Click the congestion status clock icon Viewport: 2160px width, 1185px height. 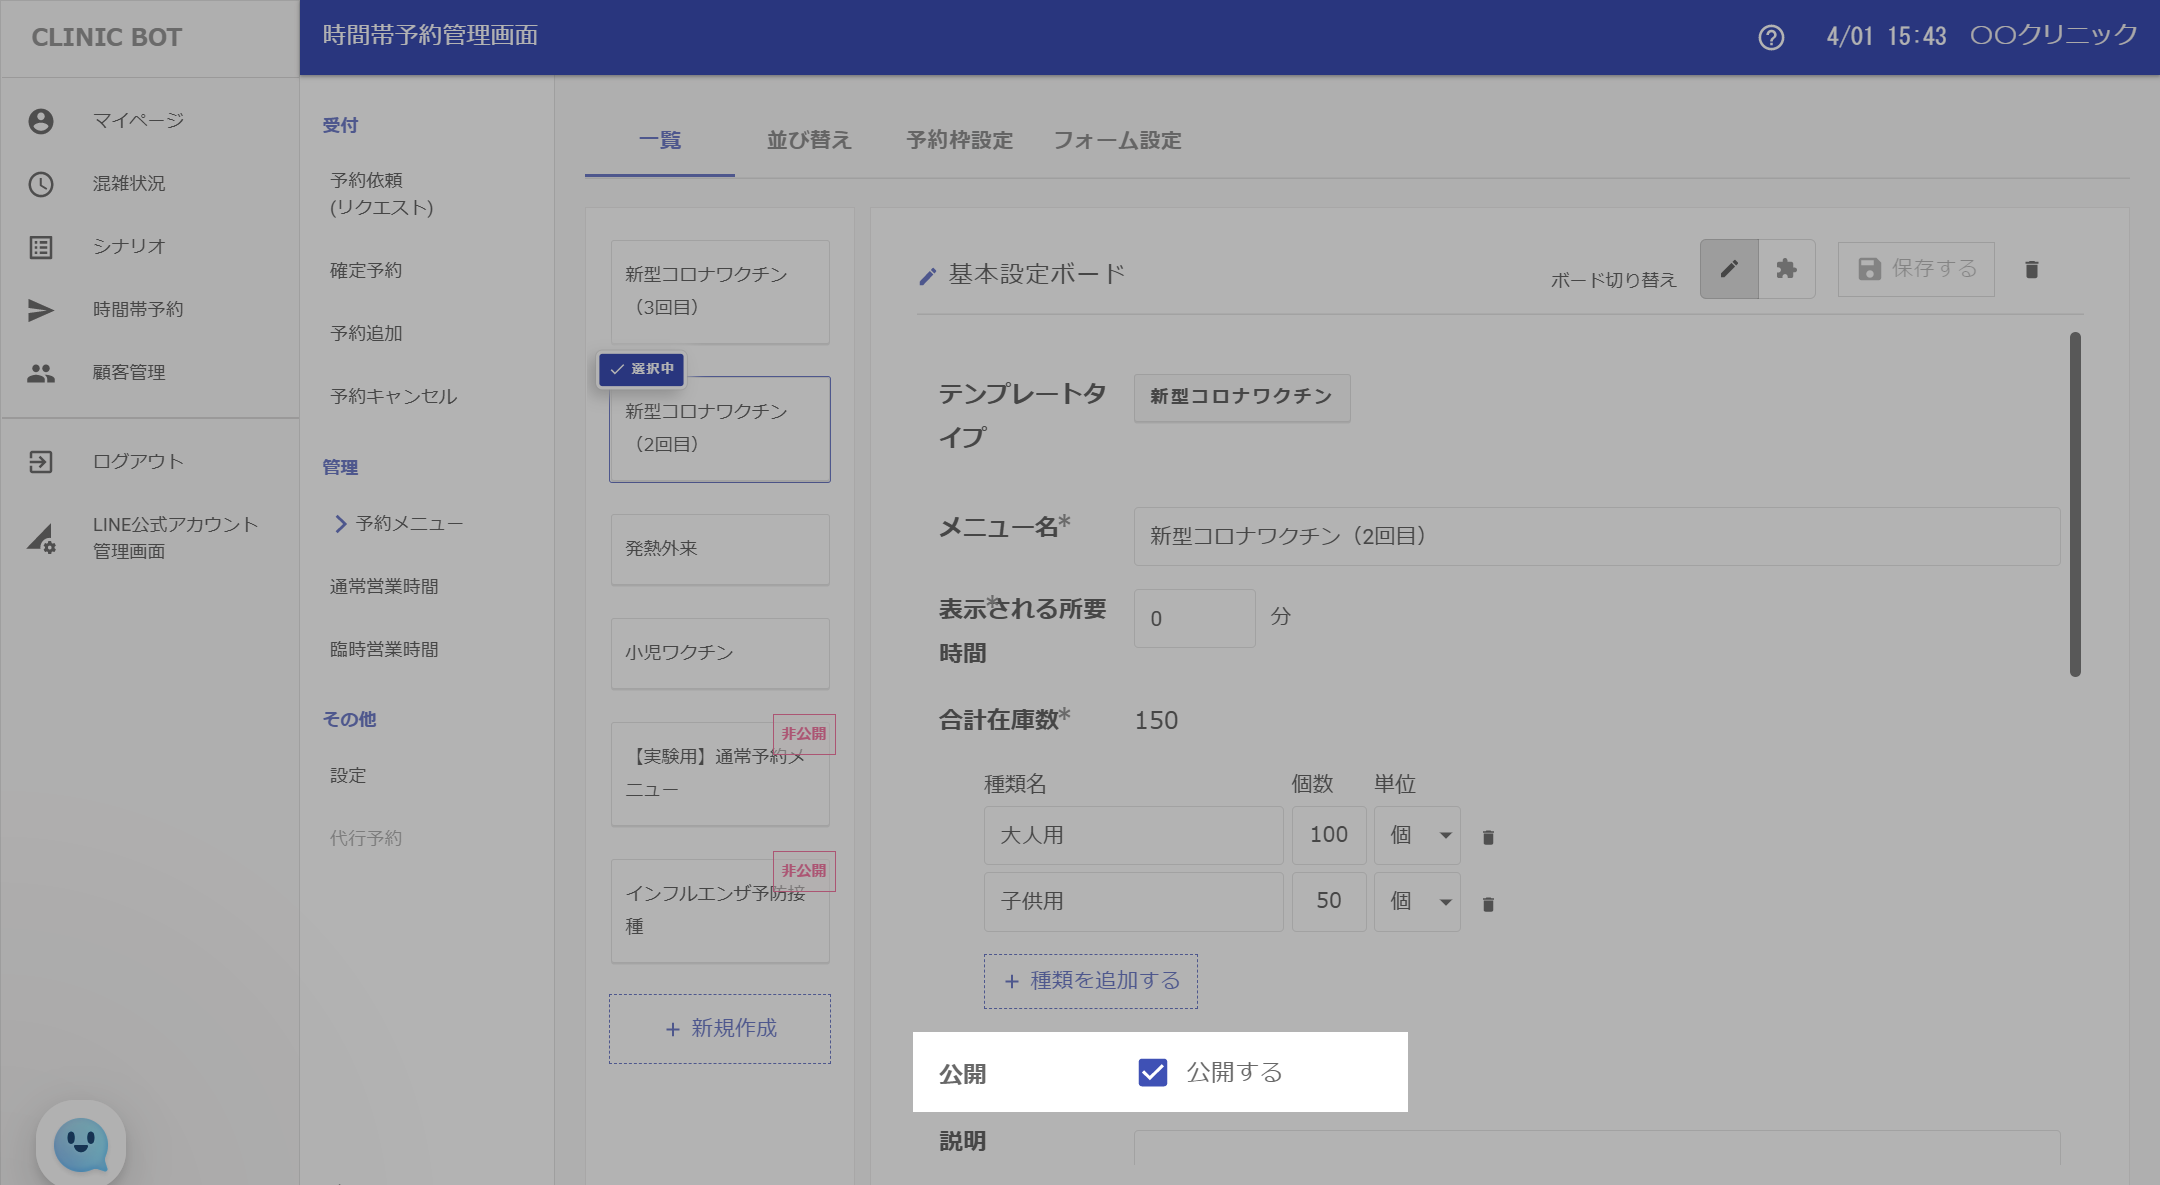pos(41,184)
